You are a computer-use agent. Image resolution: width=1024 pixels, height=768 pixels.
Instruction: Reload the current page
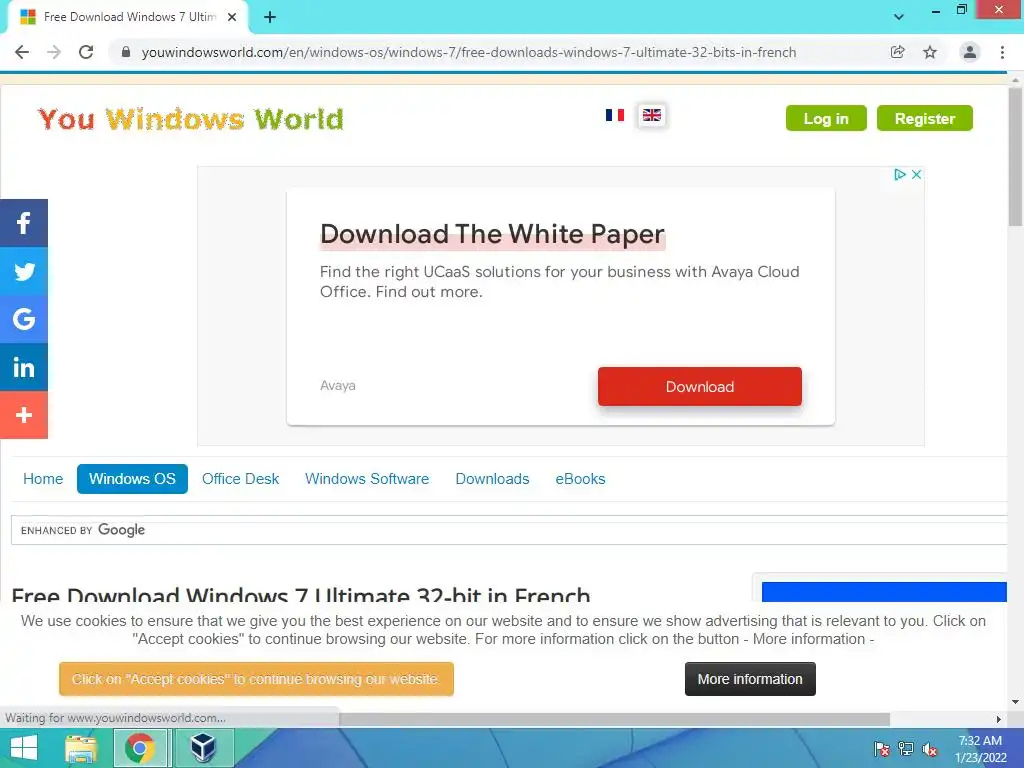tap(86, 52)
